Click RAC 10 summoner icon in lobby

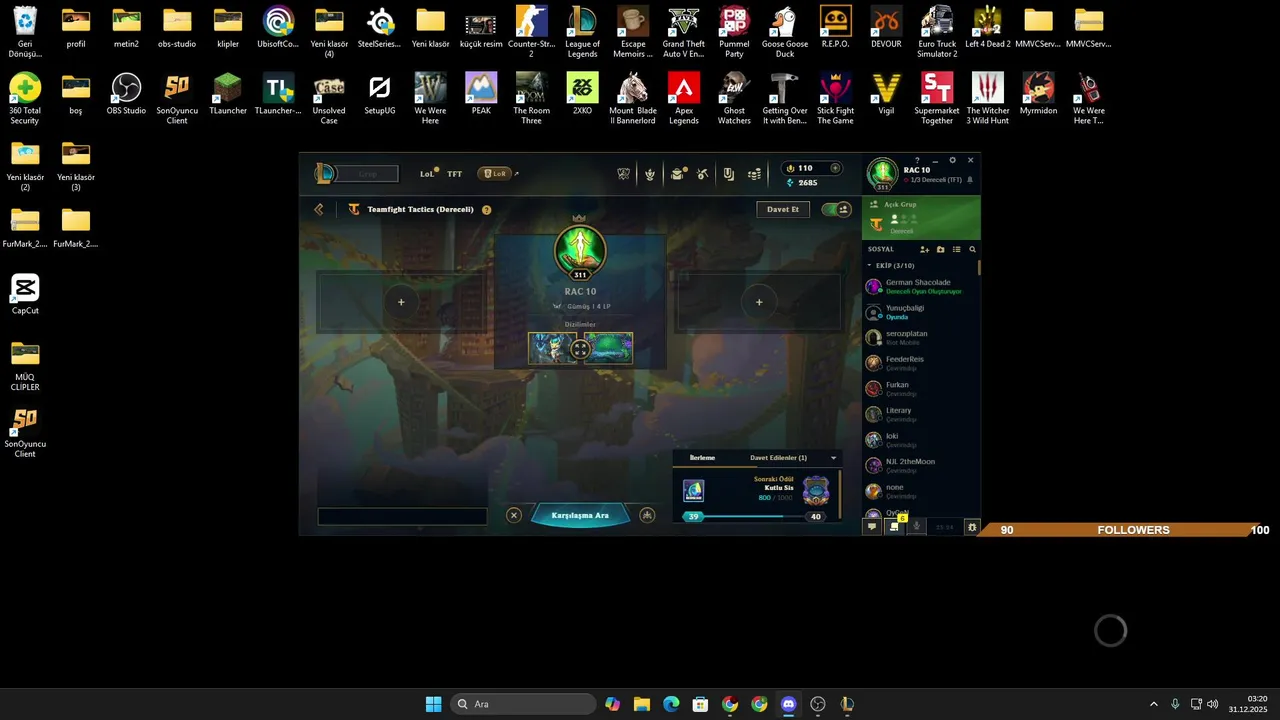pyautogui.click(x=580, y=250)
